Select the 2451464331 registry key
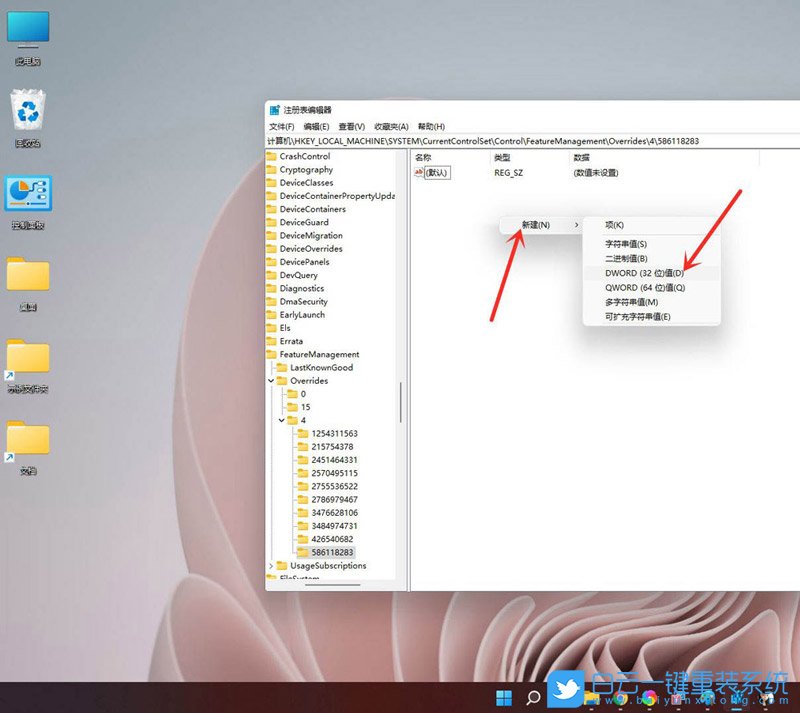Viewport: 800px width, 713px height. [x=334, y=460]
